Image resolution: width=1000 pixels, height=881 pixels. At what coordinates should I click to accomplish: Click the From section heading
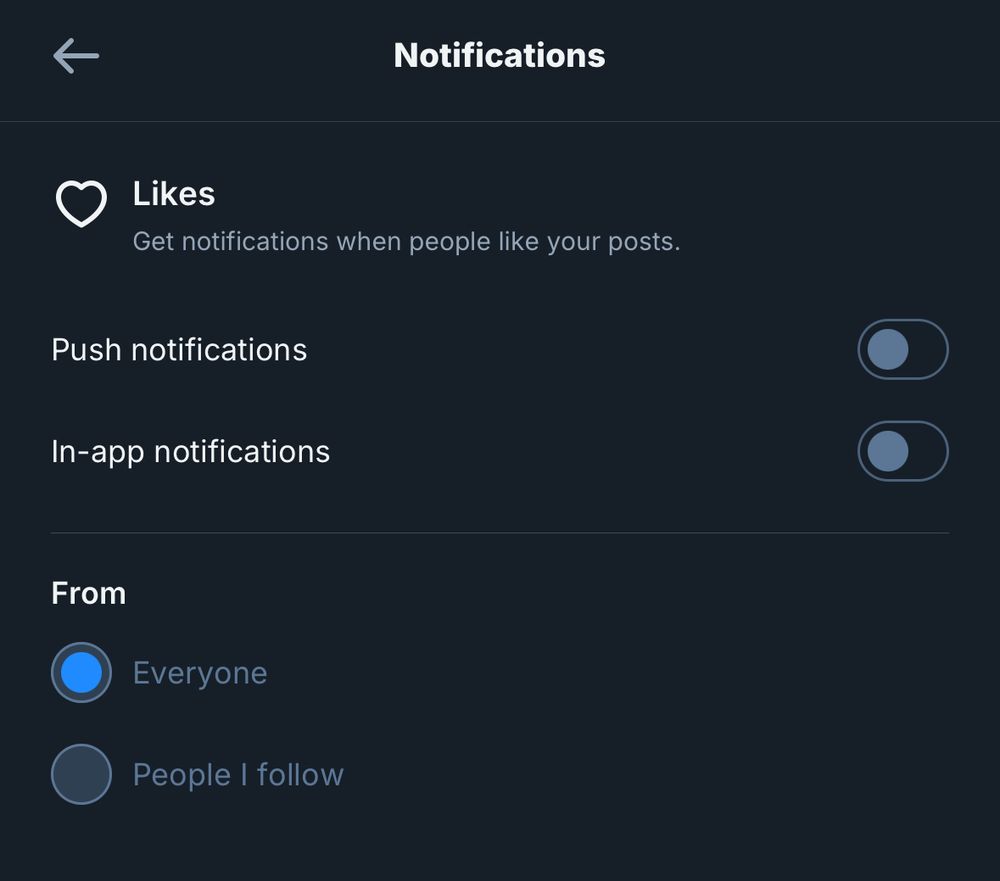[88, 593]
